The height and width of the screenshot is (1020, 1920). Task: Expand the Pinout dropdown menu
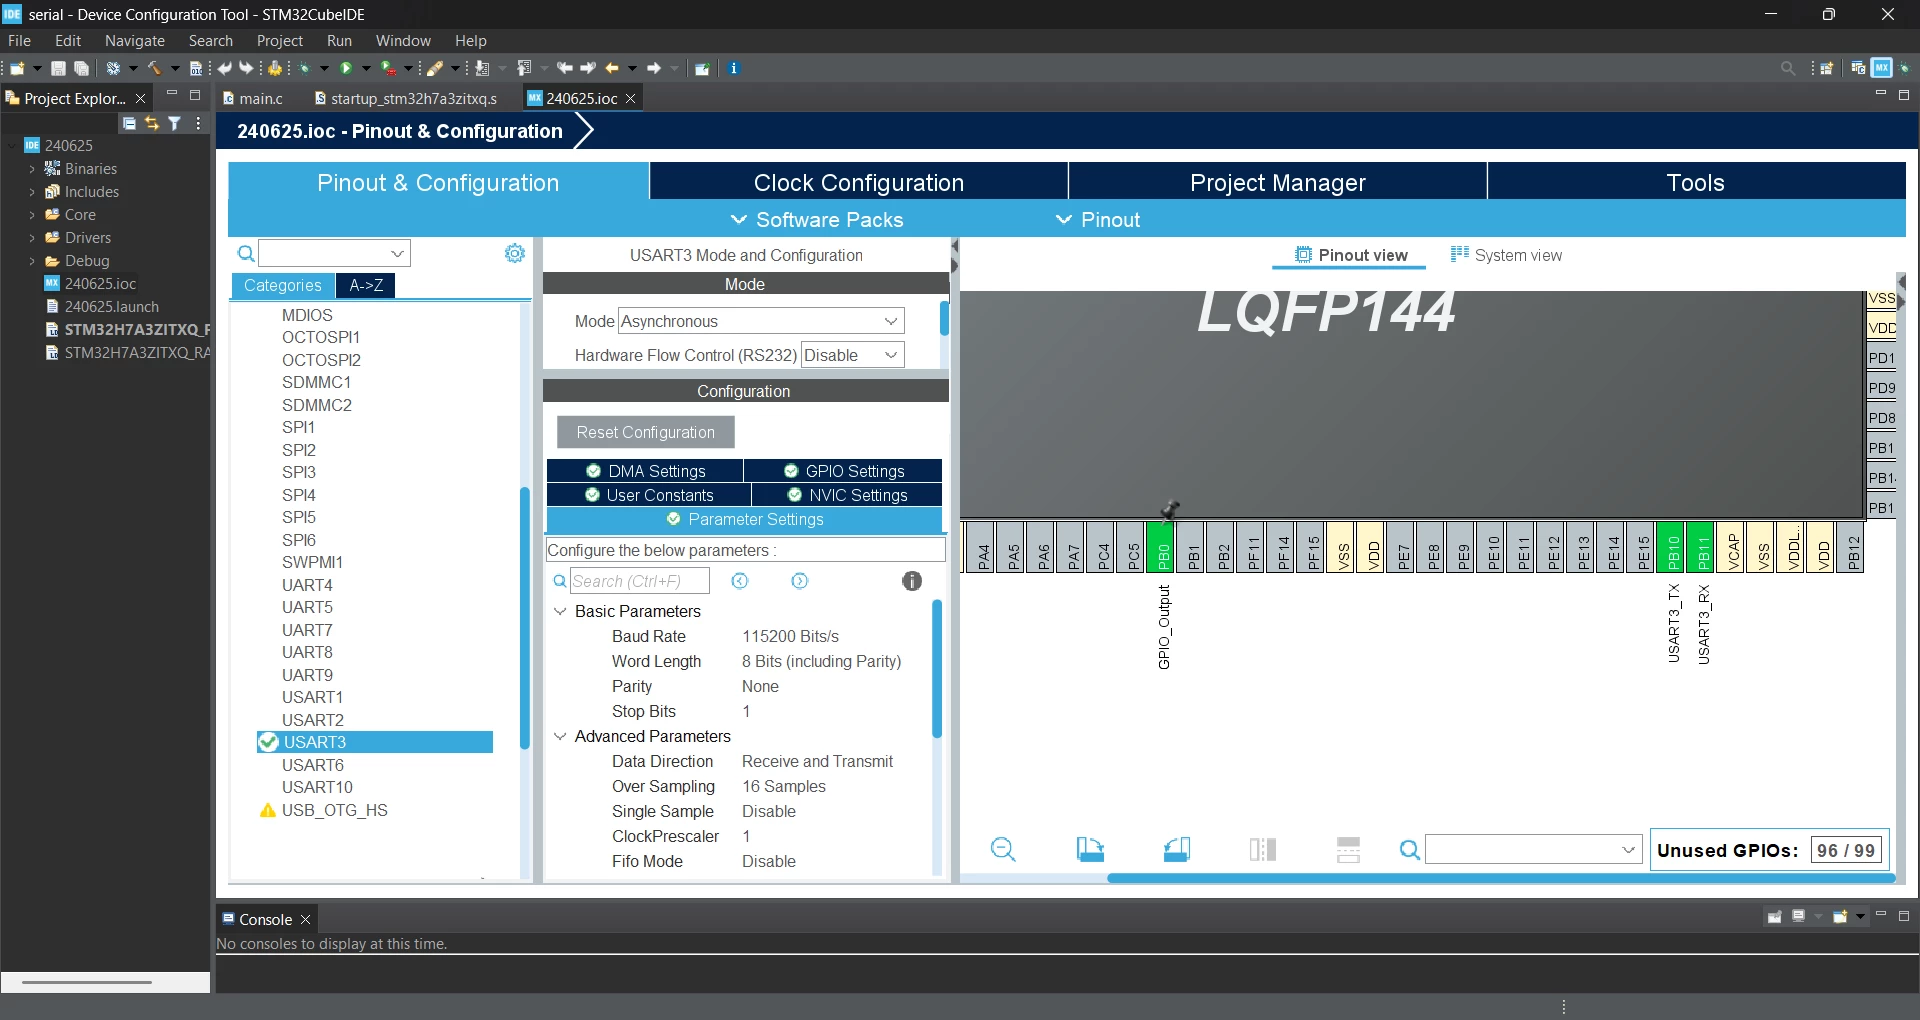[x=1098, y=220]
